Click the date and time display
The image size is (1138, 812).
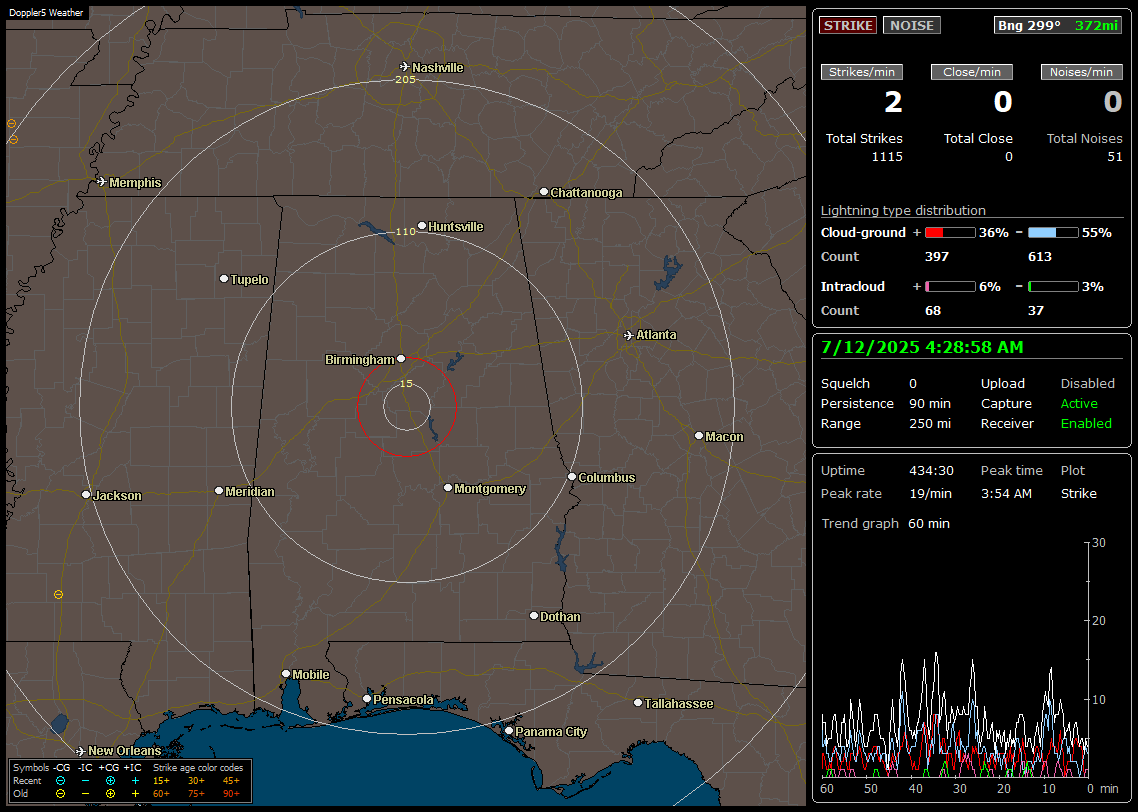pyautogui.click(x=922, y=347)
